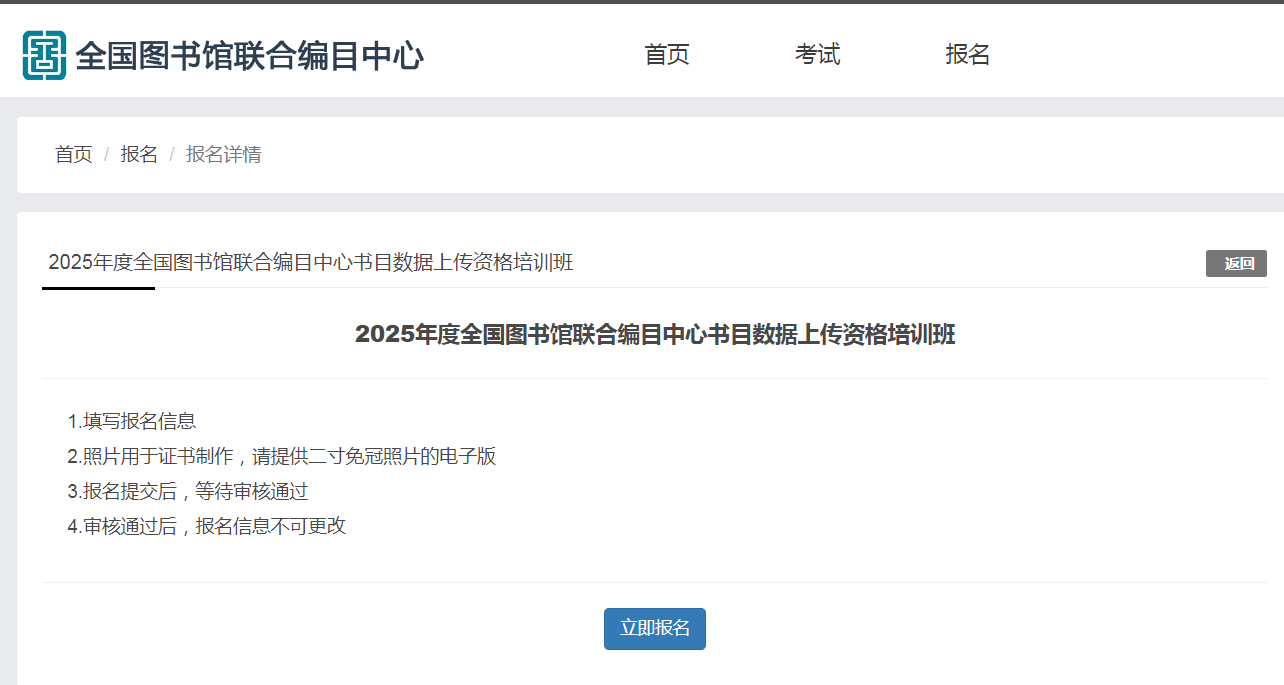Click instruction line 1.填写报名信息
The width and height of the screenshot is (1284, 685).
pyautogui.click(x=132, y=422)
